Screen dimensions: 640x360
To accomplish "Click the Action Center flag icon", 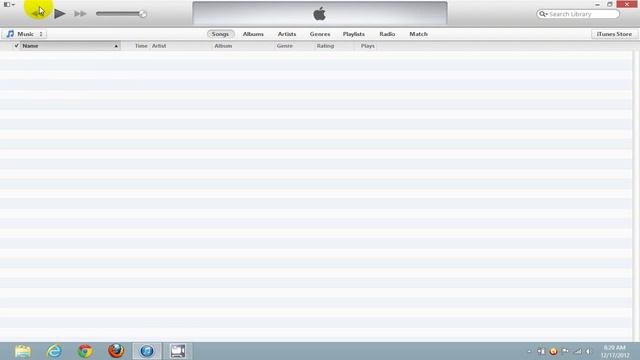I will click(565, 351).
